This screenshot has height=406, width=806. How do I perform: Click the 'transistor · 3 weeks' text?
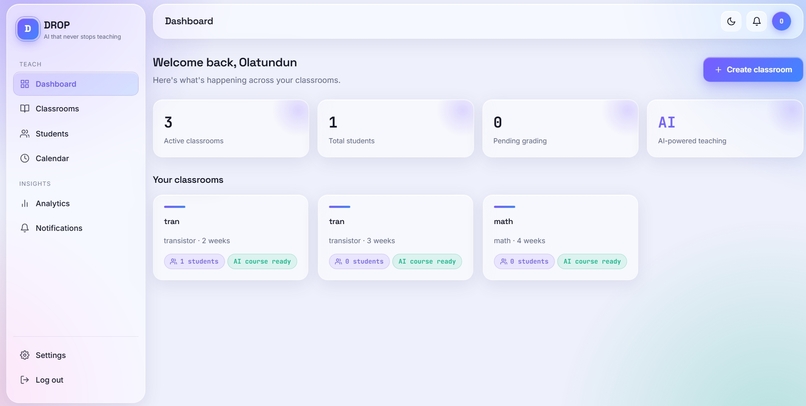[362, 241]
